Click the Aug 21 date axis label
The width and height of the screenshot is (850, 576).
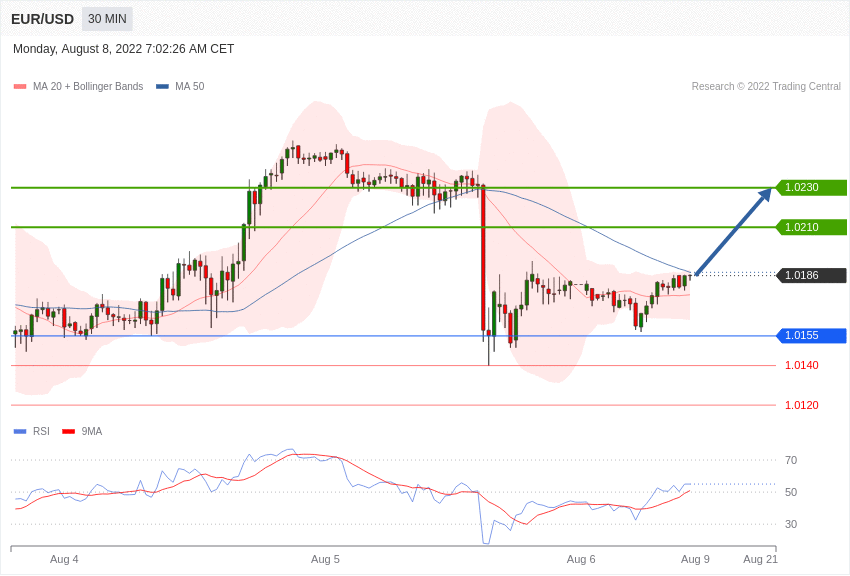(761, 560)
